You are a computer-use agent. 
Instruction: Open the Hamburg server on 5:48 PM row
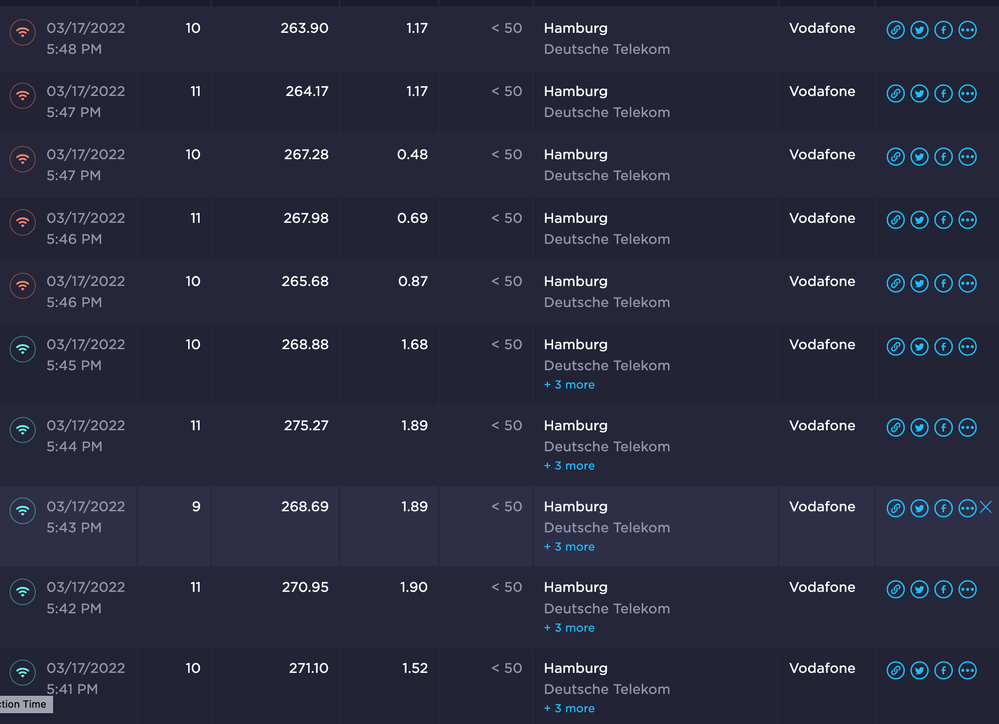pos(575,28)
